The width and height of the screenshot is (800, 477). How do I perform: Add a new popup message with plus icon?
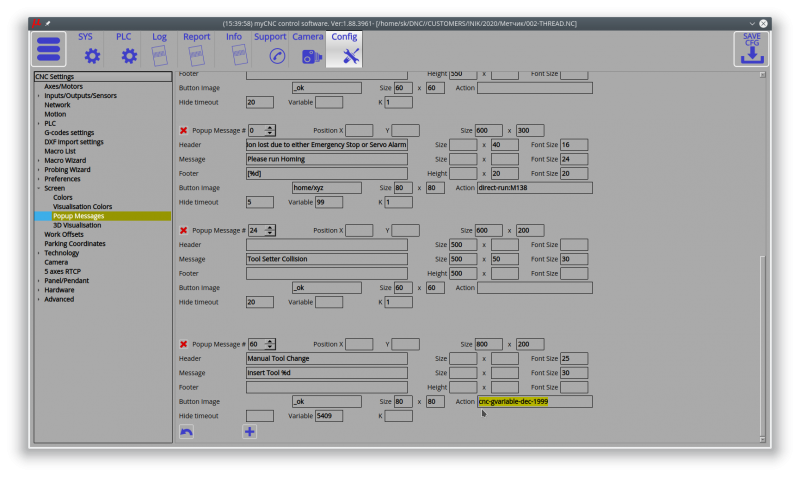pyautogui.click(x=250, y=431)
